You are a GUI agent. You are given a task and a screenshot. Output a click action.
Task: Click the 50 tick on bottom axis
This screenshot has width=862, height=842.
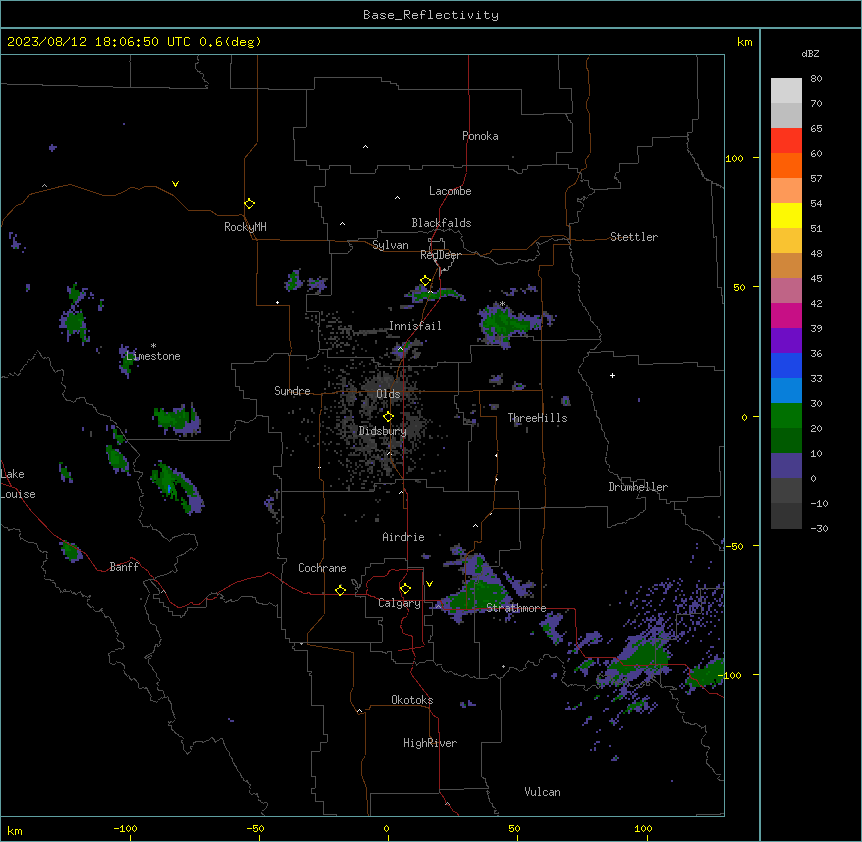pyautogui.click(x=514, y=828)
